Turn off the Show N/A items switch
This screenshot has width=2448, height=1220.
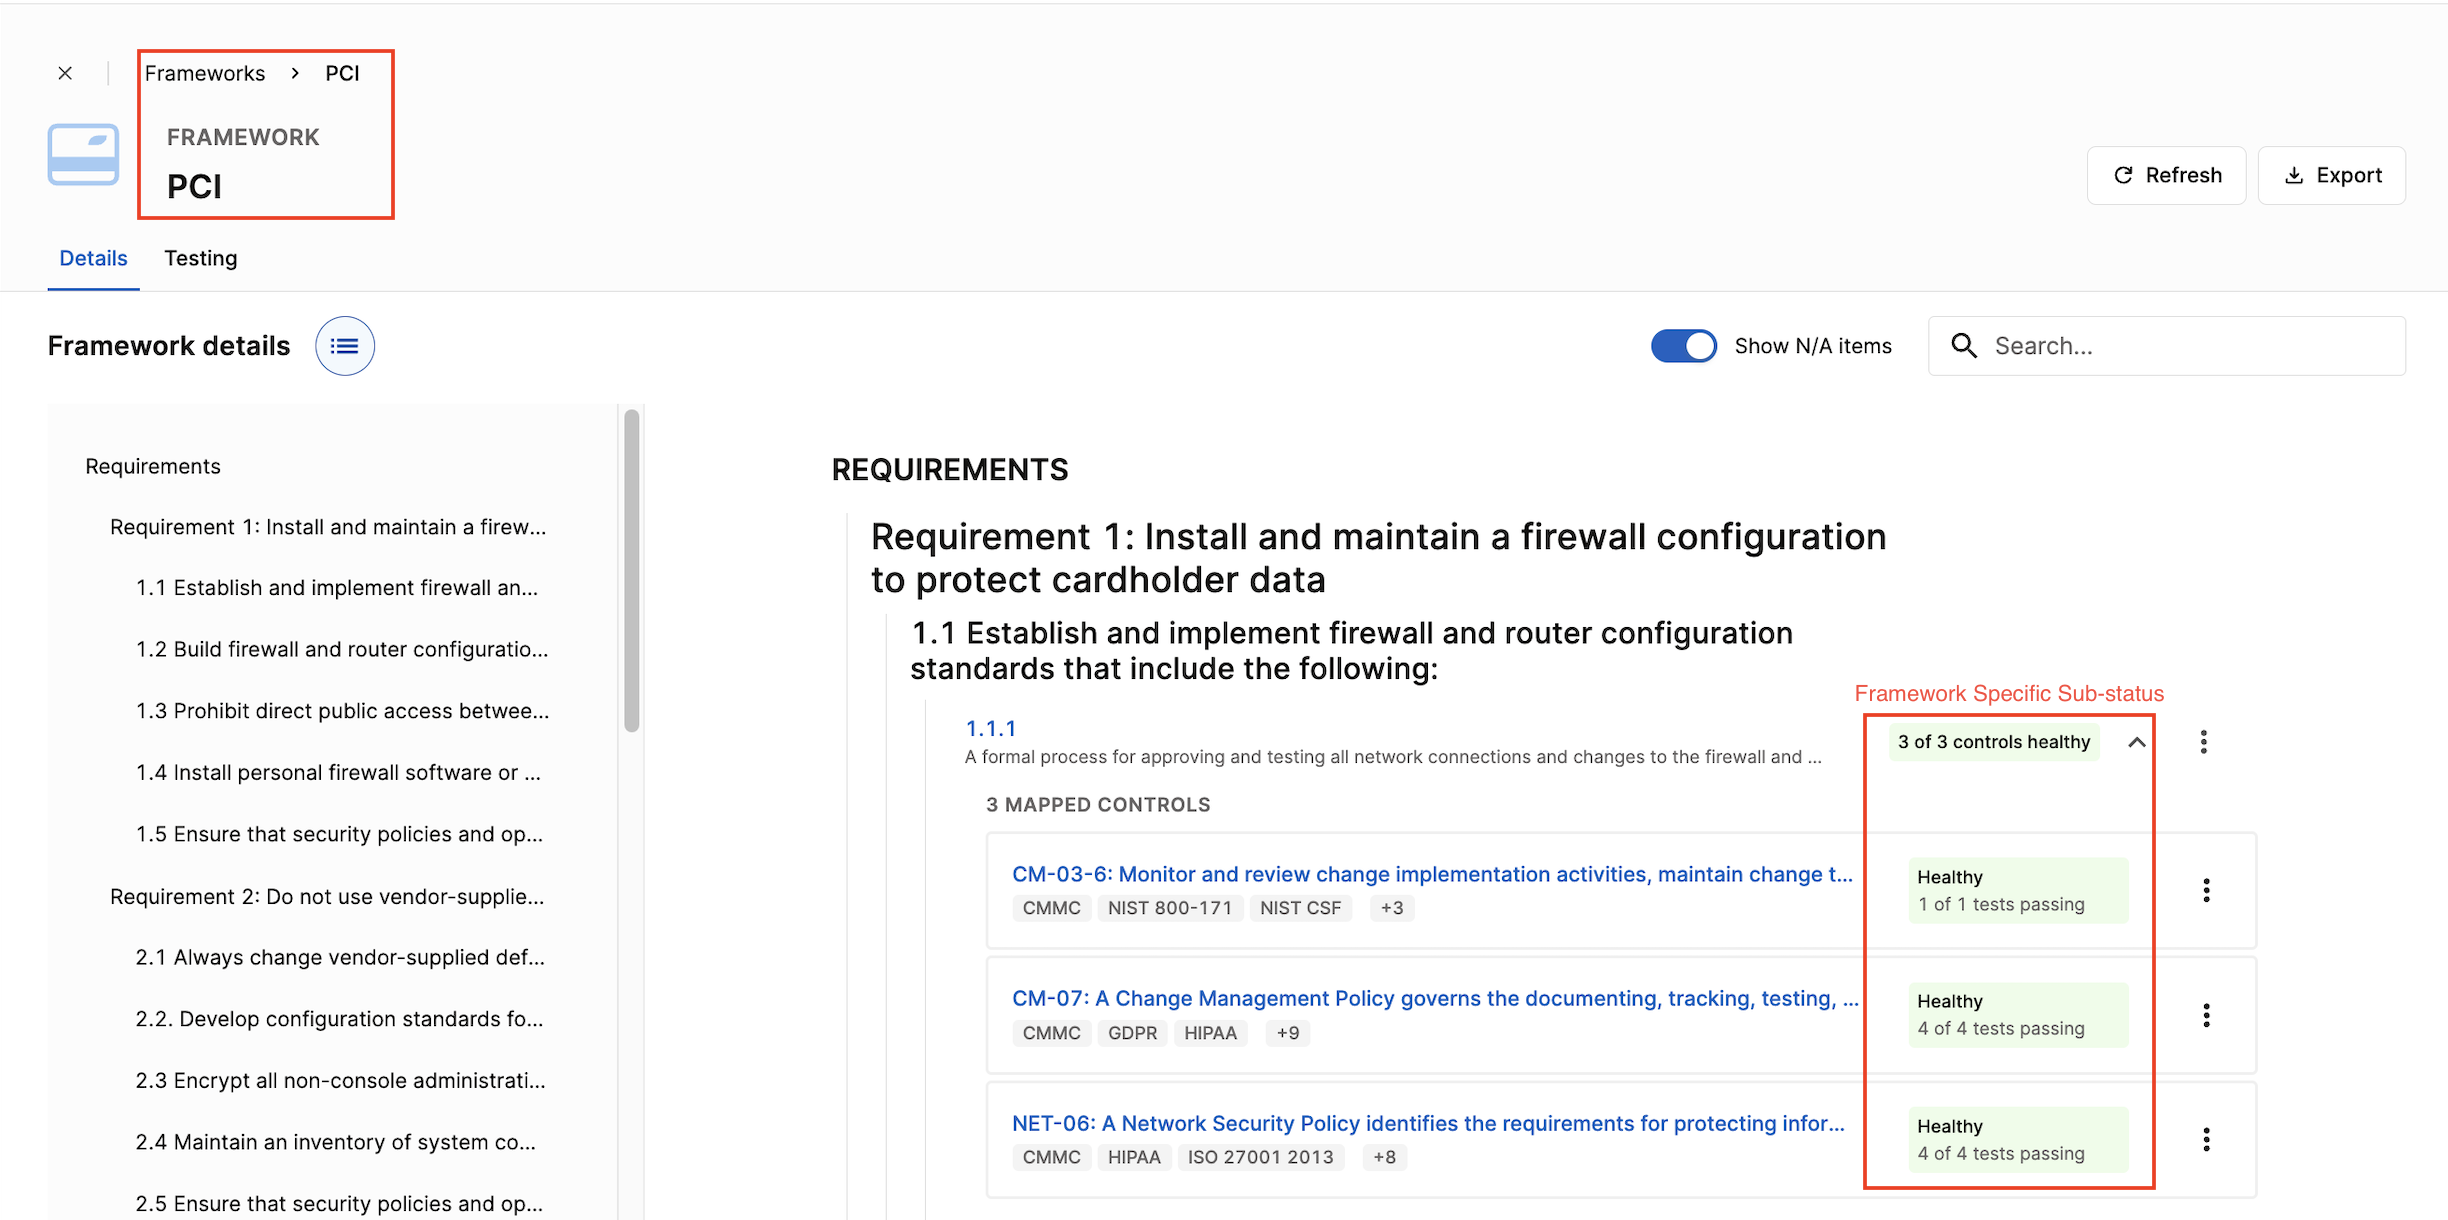click(1684, 346)
